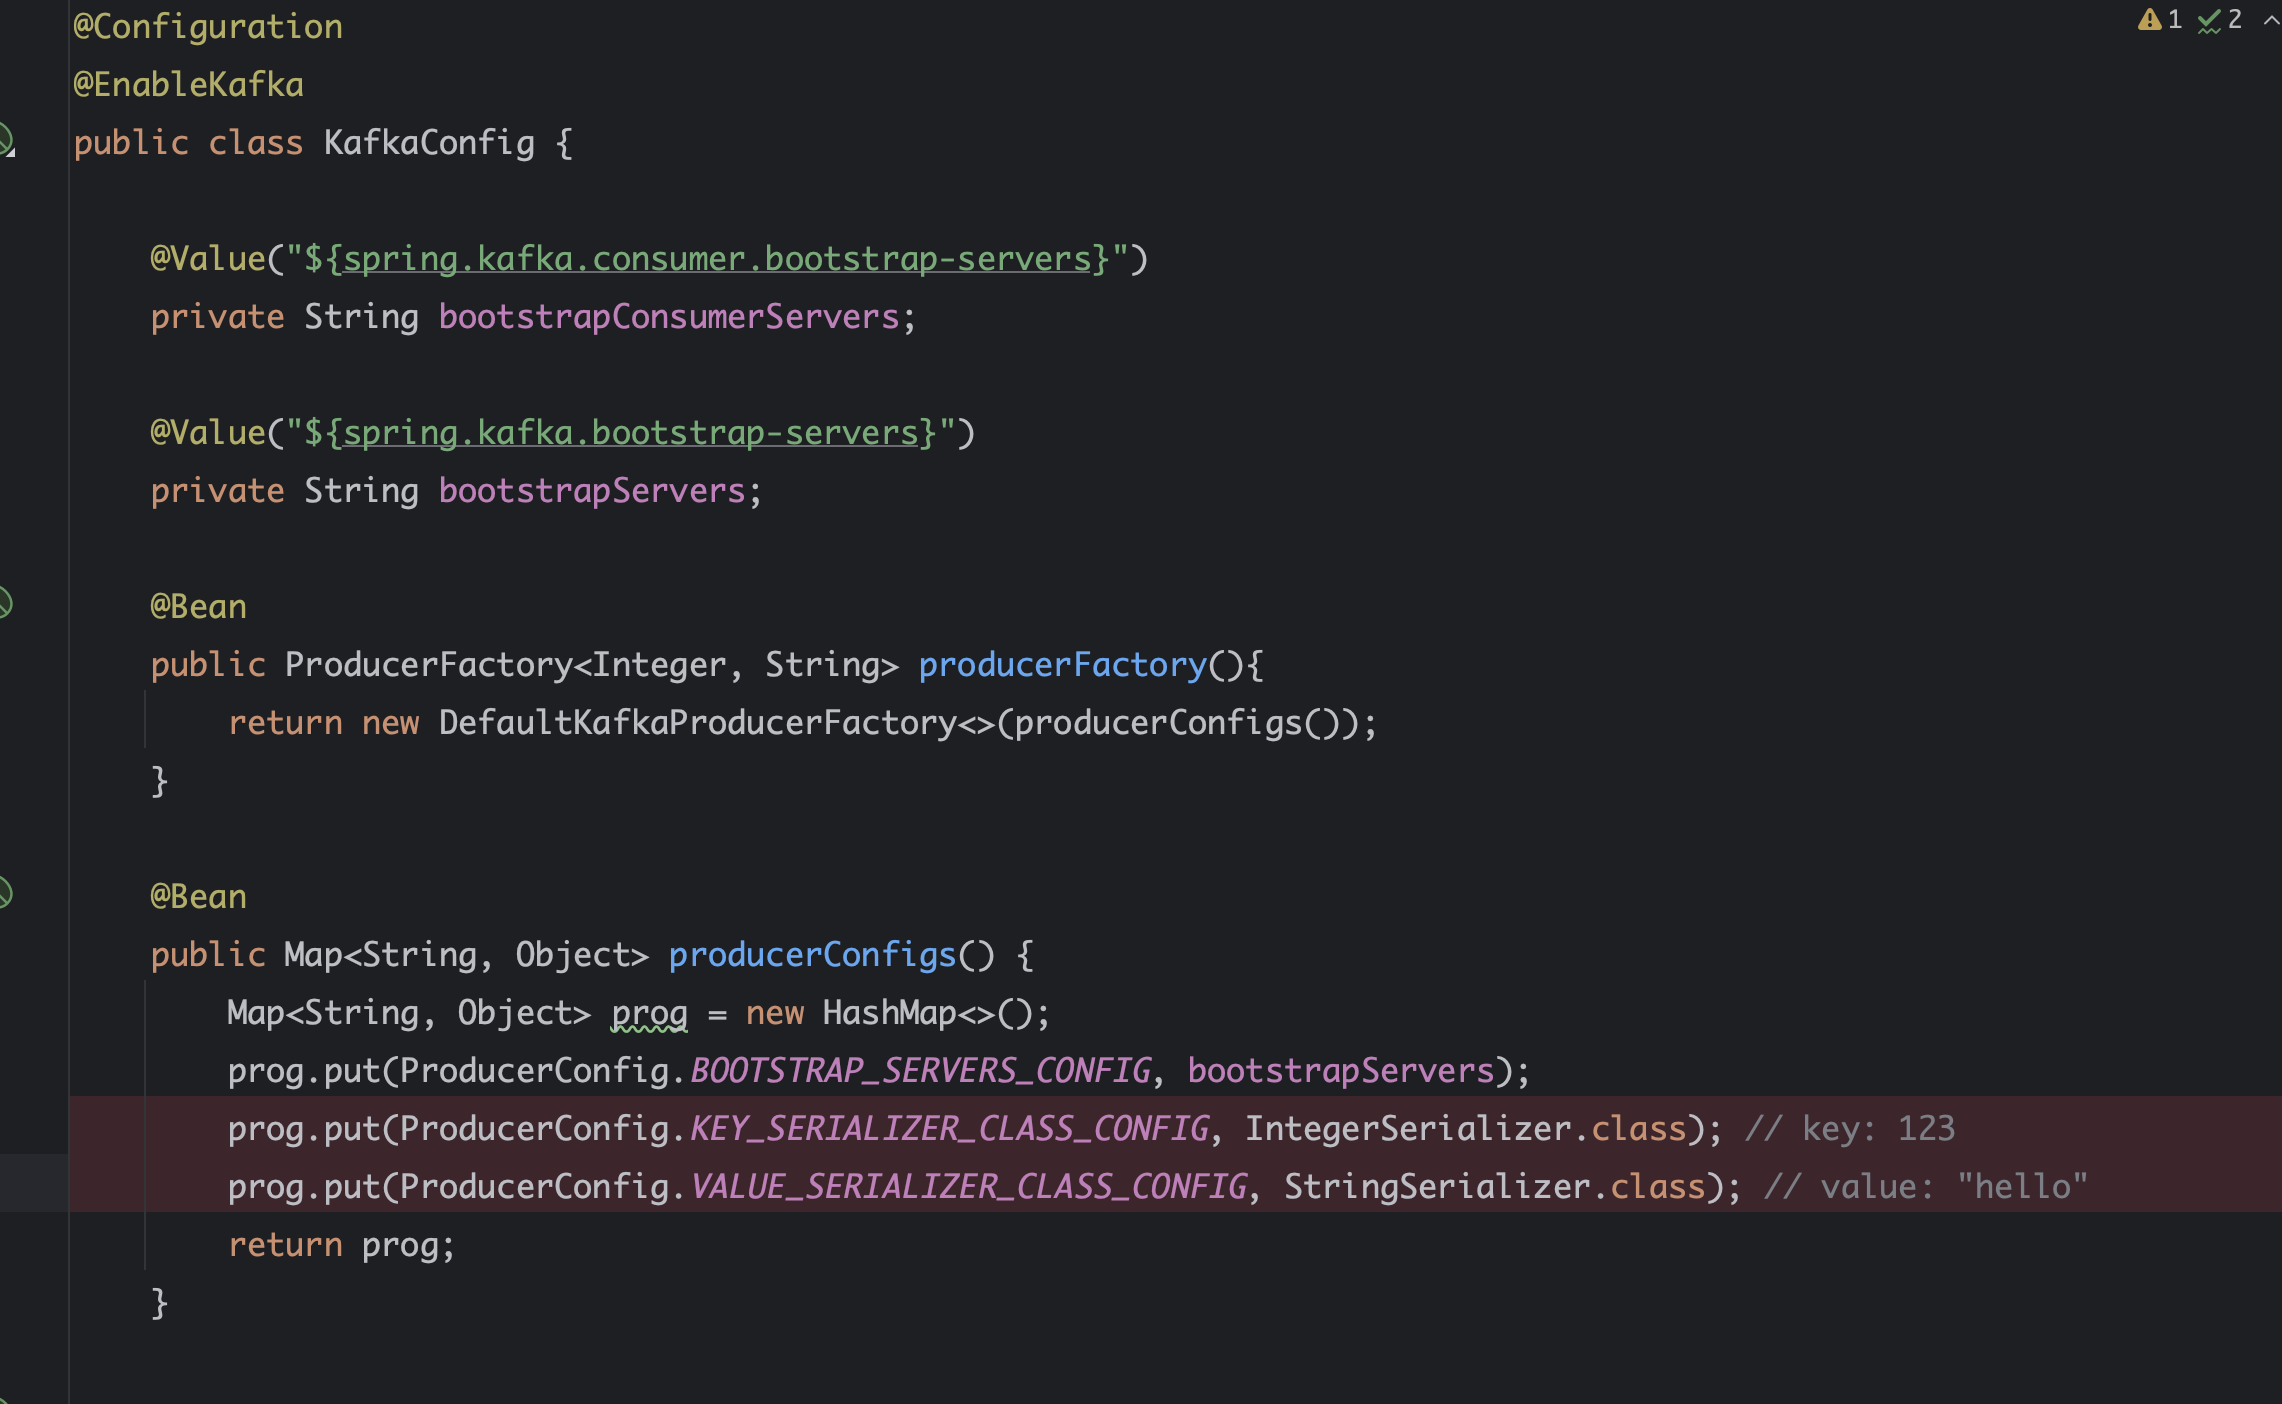Click the producerFactory method name
This screenshot has width=2282, height=1404.
(x=1062, y=665)
